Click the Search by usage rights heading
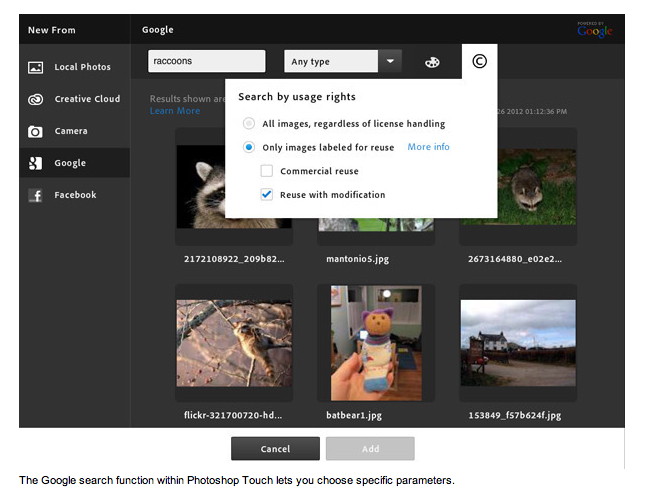 297,97
